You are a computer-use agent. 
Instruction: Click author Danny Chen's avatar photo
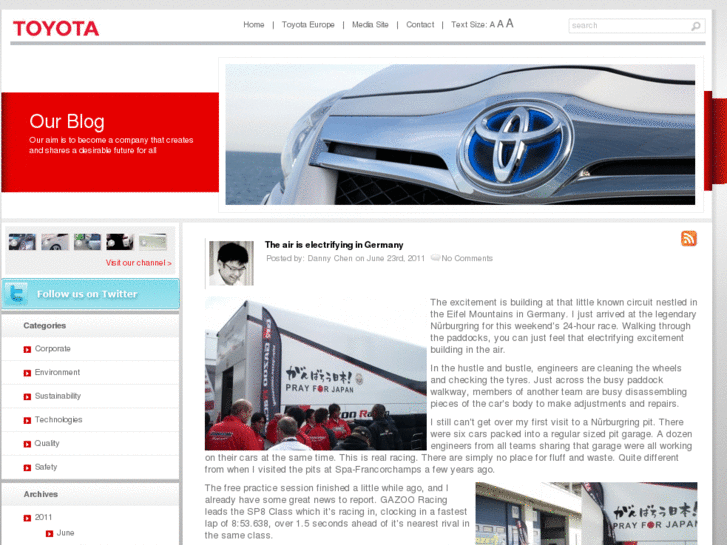[231, 263]
